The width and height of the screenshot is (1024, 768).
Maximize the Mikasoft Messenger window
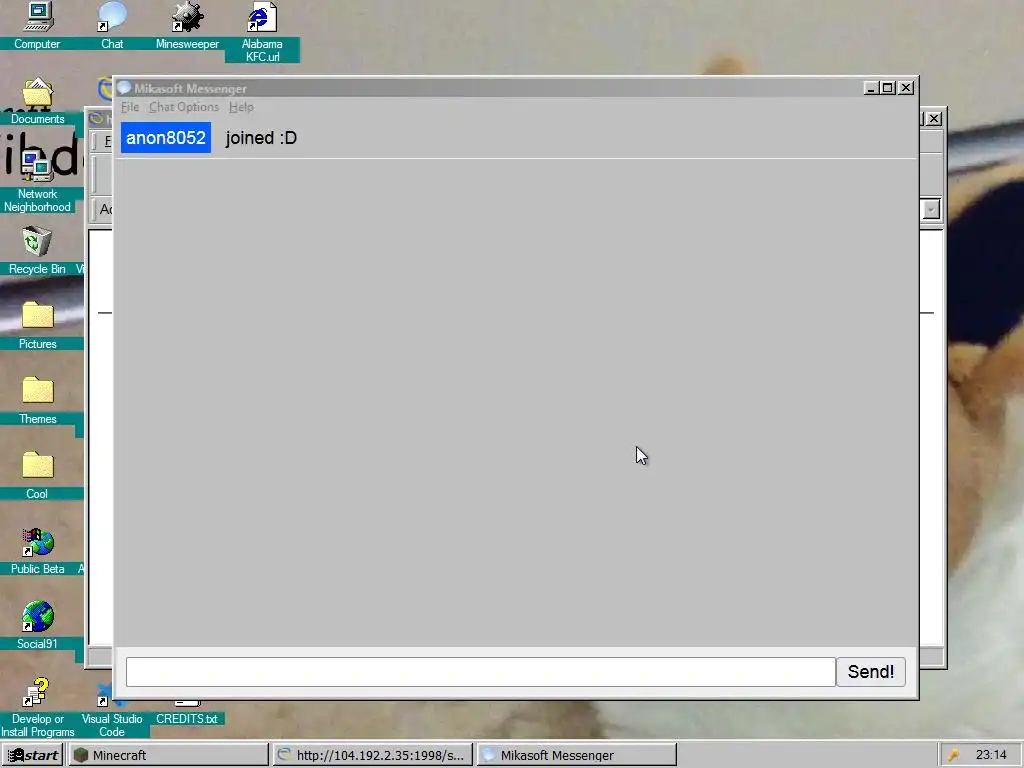coord(888,88)
